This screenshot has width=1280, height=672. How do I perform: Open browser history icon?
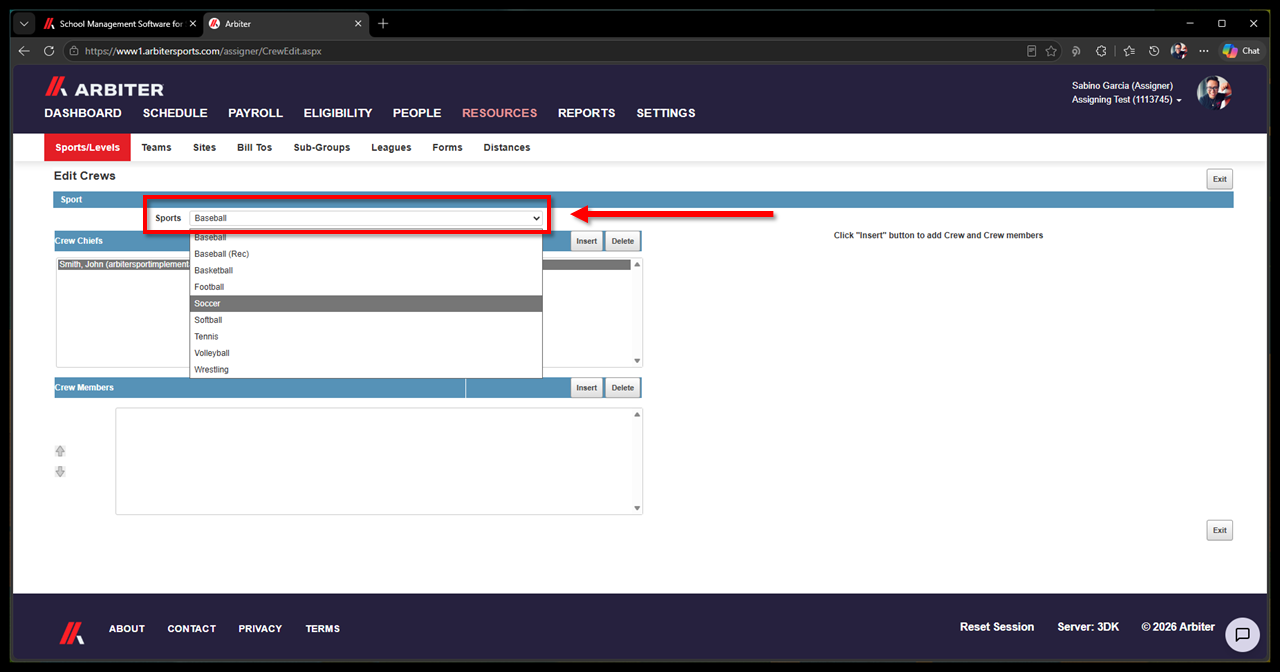point(1154,50)
